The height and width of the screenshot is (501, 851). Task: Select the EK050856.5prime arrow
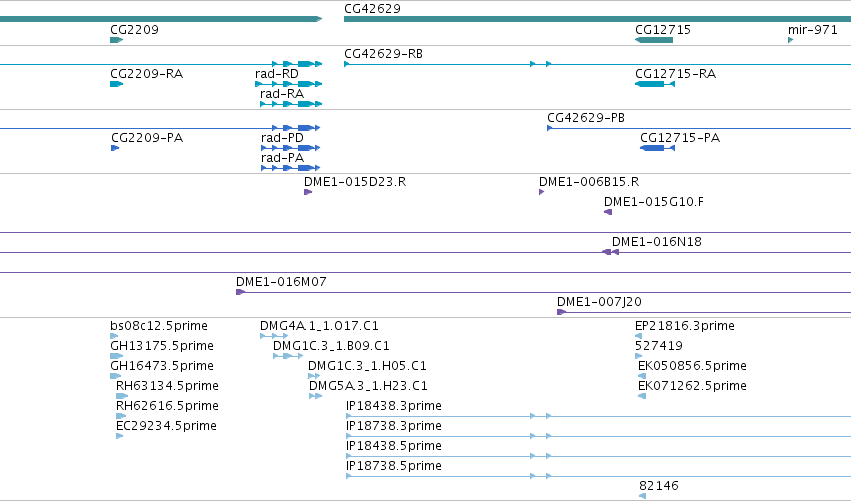click(x=642, y=376)
